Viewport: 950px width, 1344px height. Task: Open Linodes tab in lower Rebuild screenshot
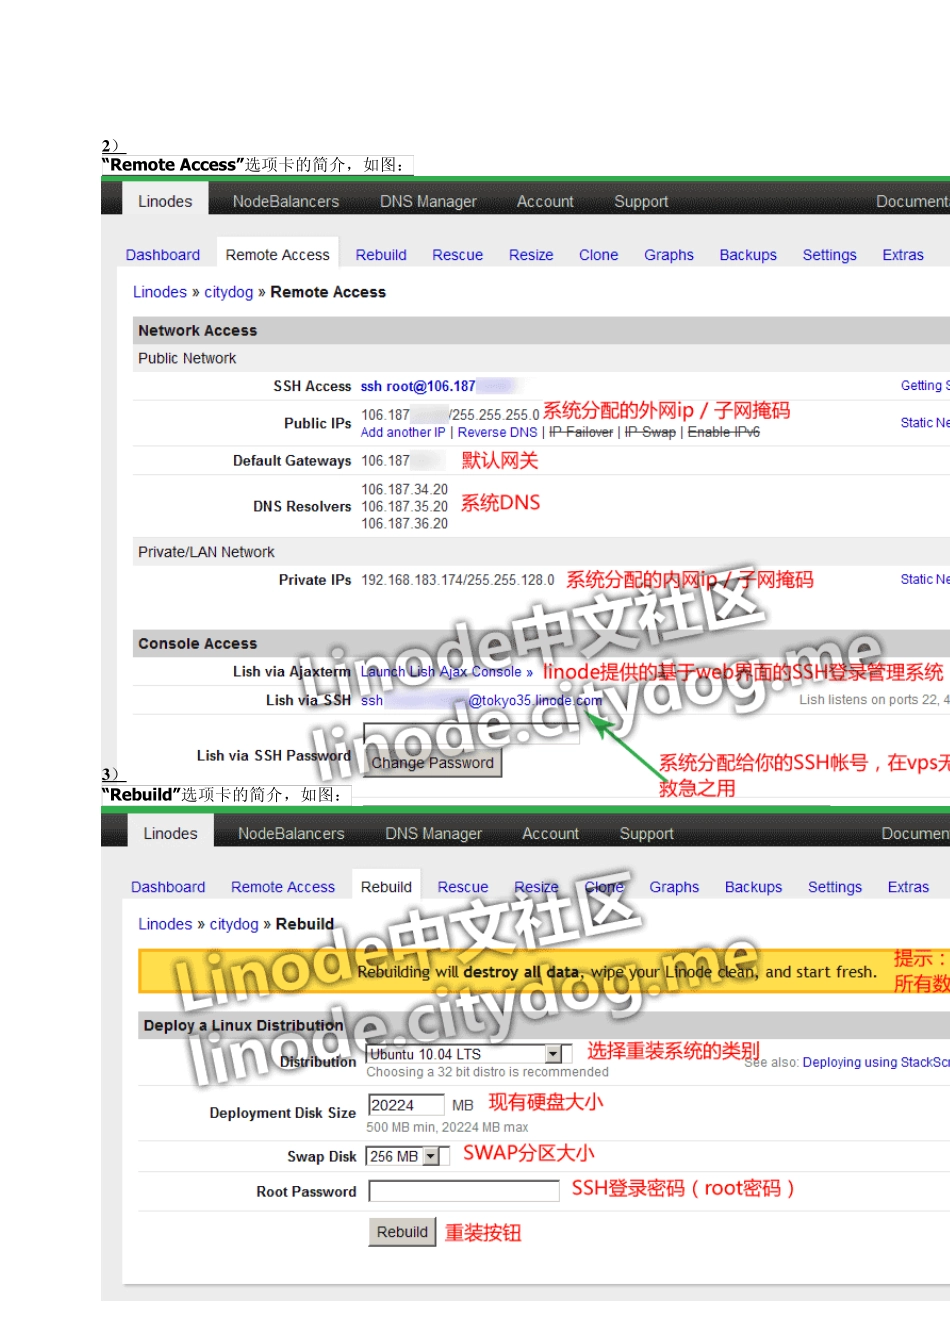point(170,833)
